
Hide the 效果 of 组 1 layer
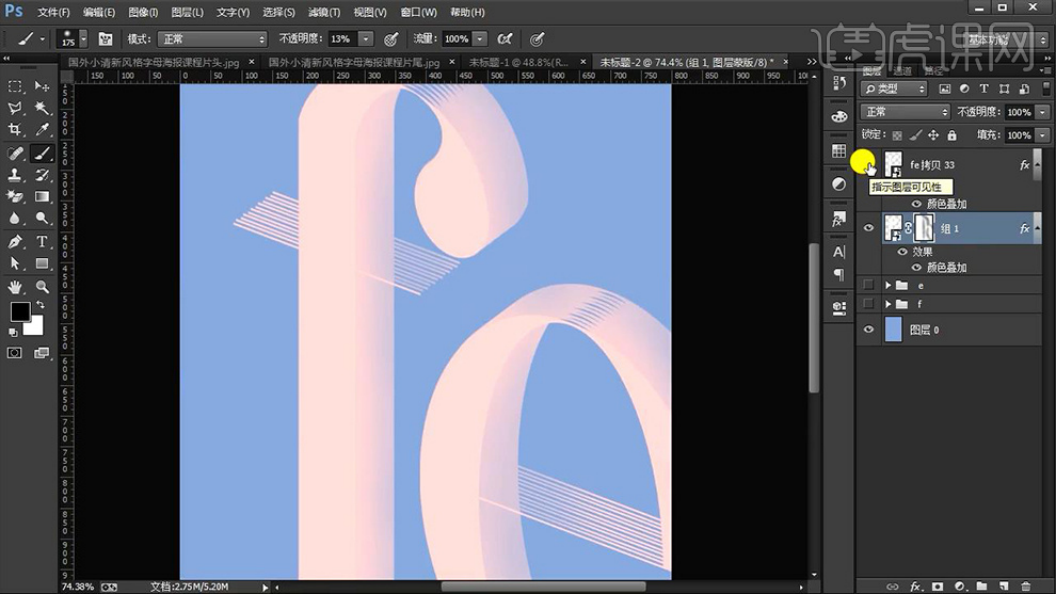[x=902, y=252]
